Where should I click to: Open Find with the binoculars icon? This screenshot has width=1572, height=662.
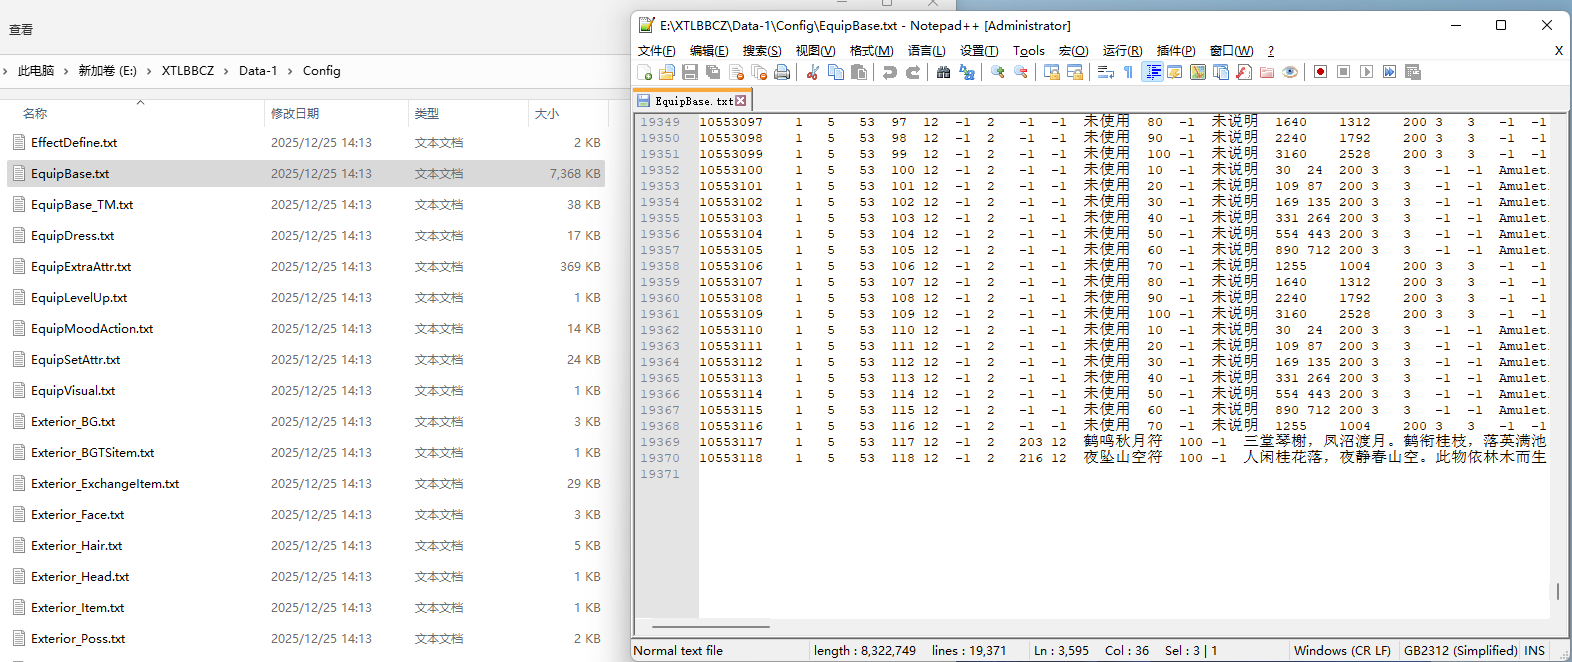click(943, 72)
